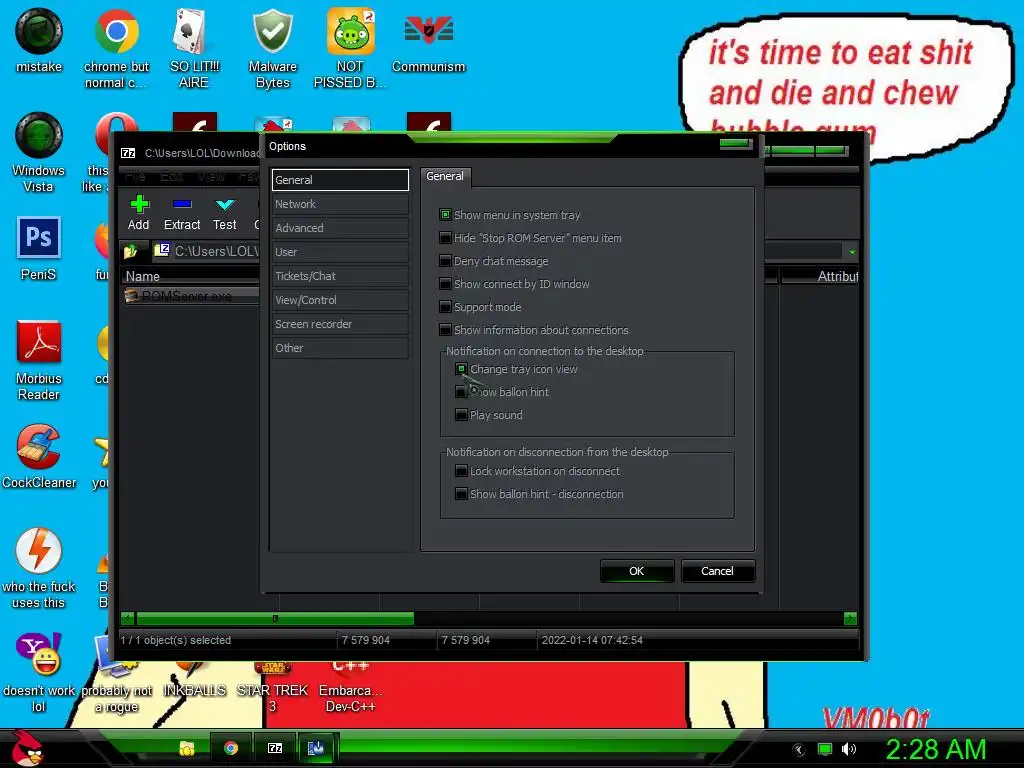Click the Extract icon in 7-Zip toolbar
This screenshot has width=1024, height=768.
[182, 213]
